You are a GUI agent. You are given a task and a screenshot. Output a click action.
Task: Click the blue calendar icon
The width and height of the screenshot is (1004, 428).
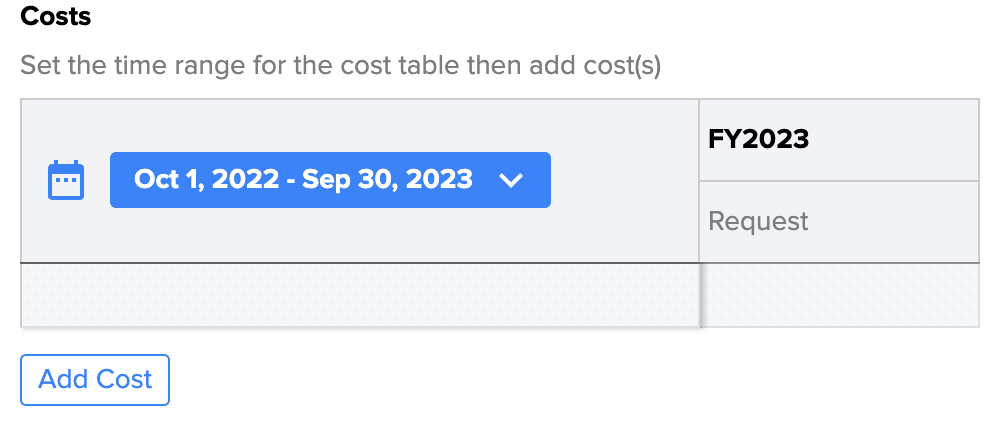click(66, 180)
